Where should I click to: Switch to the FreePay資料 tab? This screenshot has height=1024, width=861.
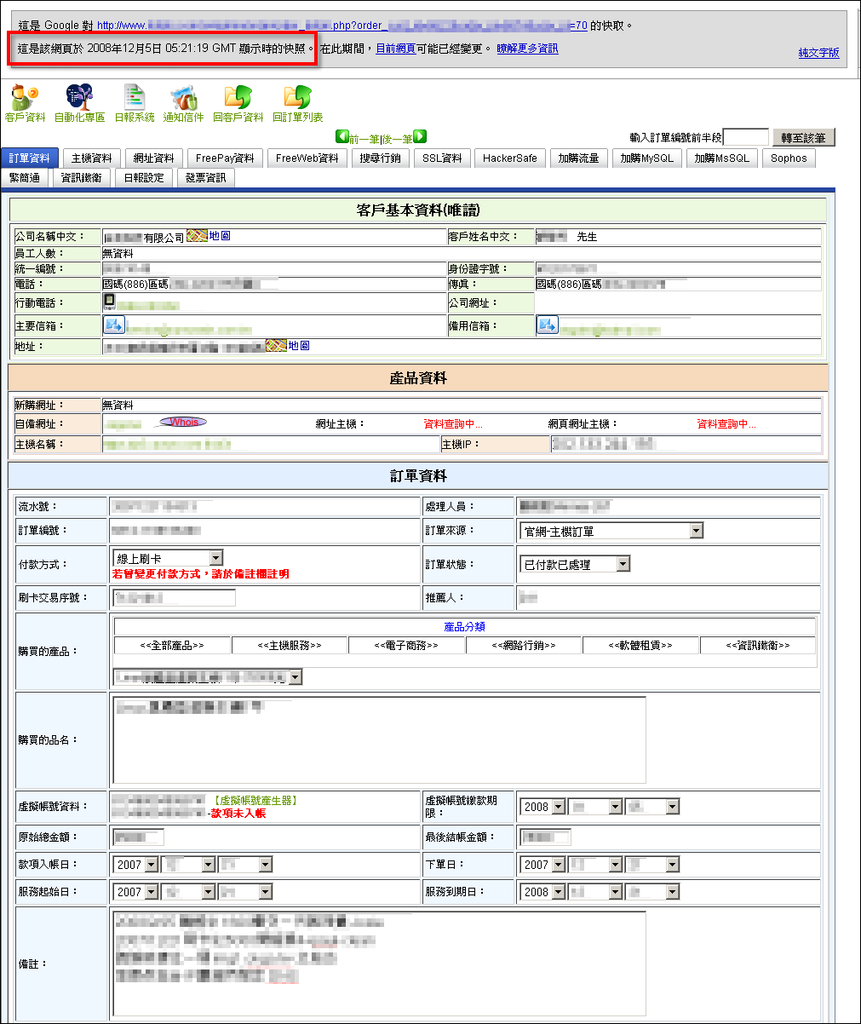[x=225, y=158]
